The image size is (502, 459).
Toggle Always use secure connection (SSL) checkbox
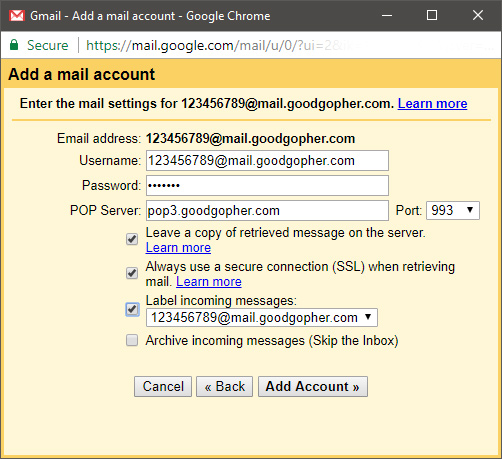(x=132, y=273)
